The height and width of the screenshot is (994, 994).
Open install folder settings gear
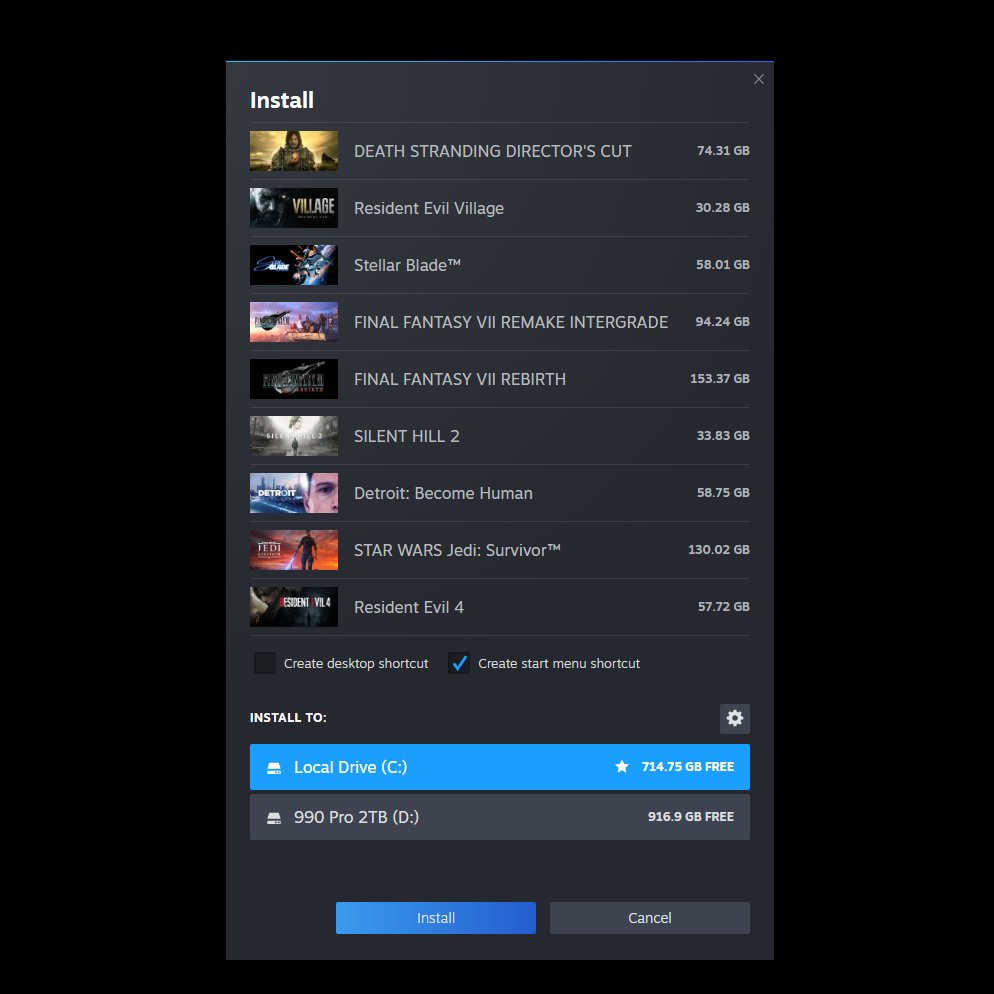(734, 718)
